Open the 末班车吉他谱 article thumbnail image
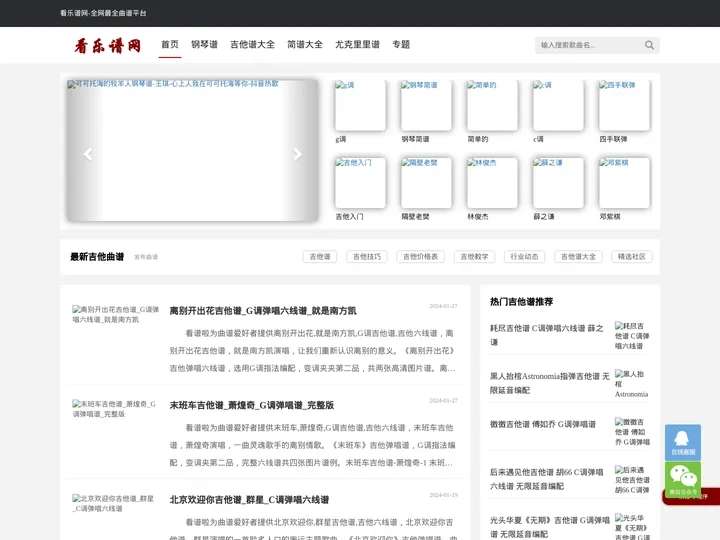The width and height of the screenshot is (720, 540). tap(115, 409)
